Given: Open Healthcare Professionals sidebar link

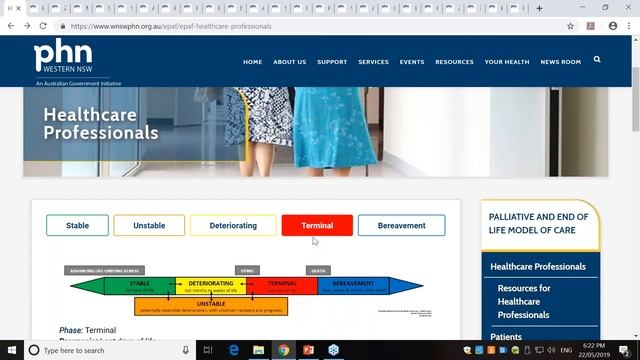Looking at the screenshot, I should coord(538,267).
